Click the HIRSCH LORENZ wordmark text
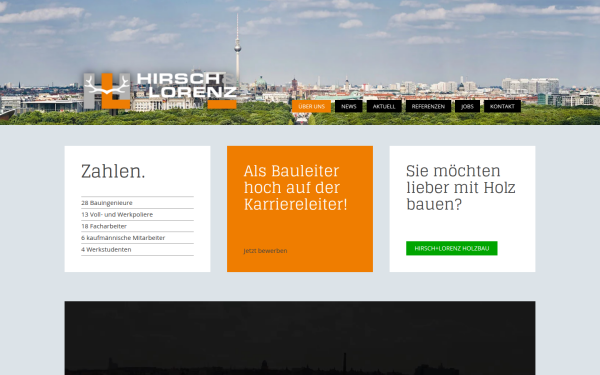Viewport: 600px width, 375px height. [187, 85]
